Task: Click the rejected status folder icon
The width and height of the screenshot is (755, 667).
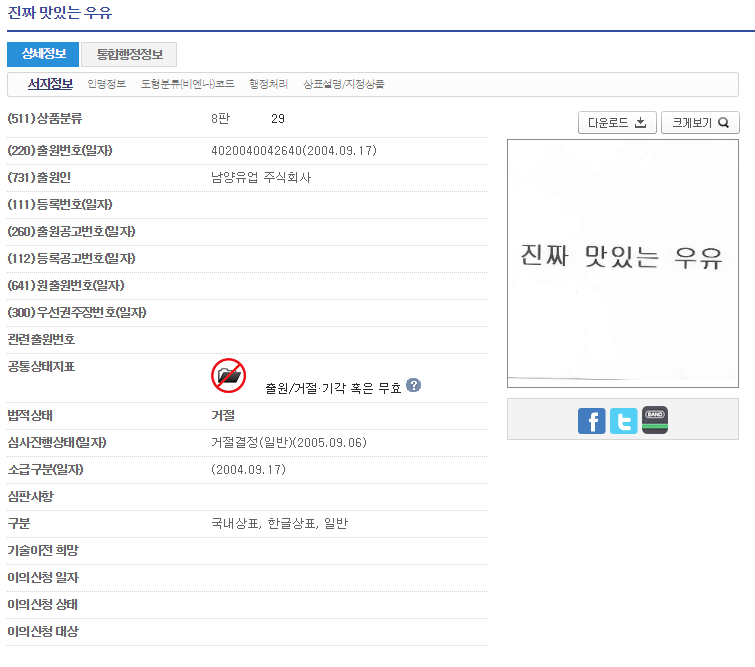Action: pyautogui.click(x=228, y=376)
